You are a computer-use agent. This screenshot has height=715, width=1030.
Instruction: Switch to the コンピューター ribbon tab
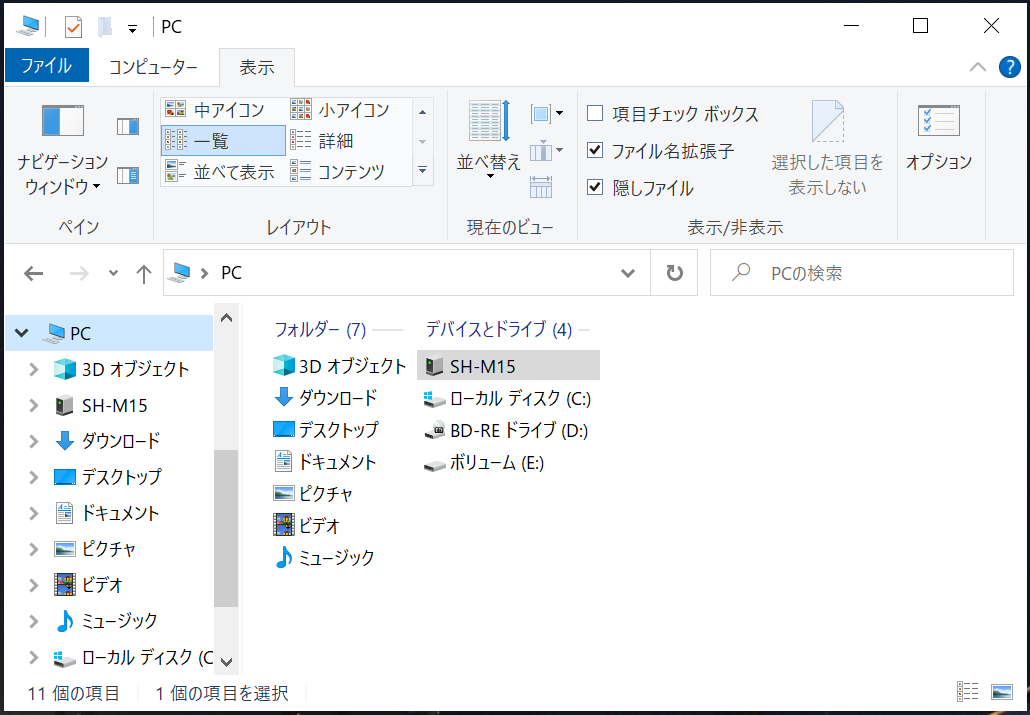click(x=153, y=67)
